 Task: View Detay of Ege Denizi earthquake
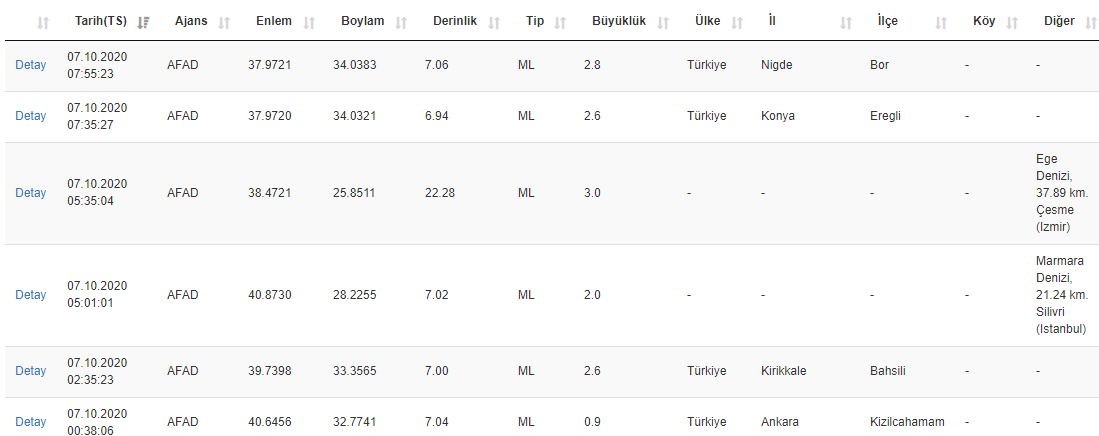pos(30,193)
